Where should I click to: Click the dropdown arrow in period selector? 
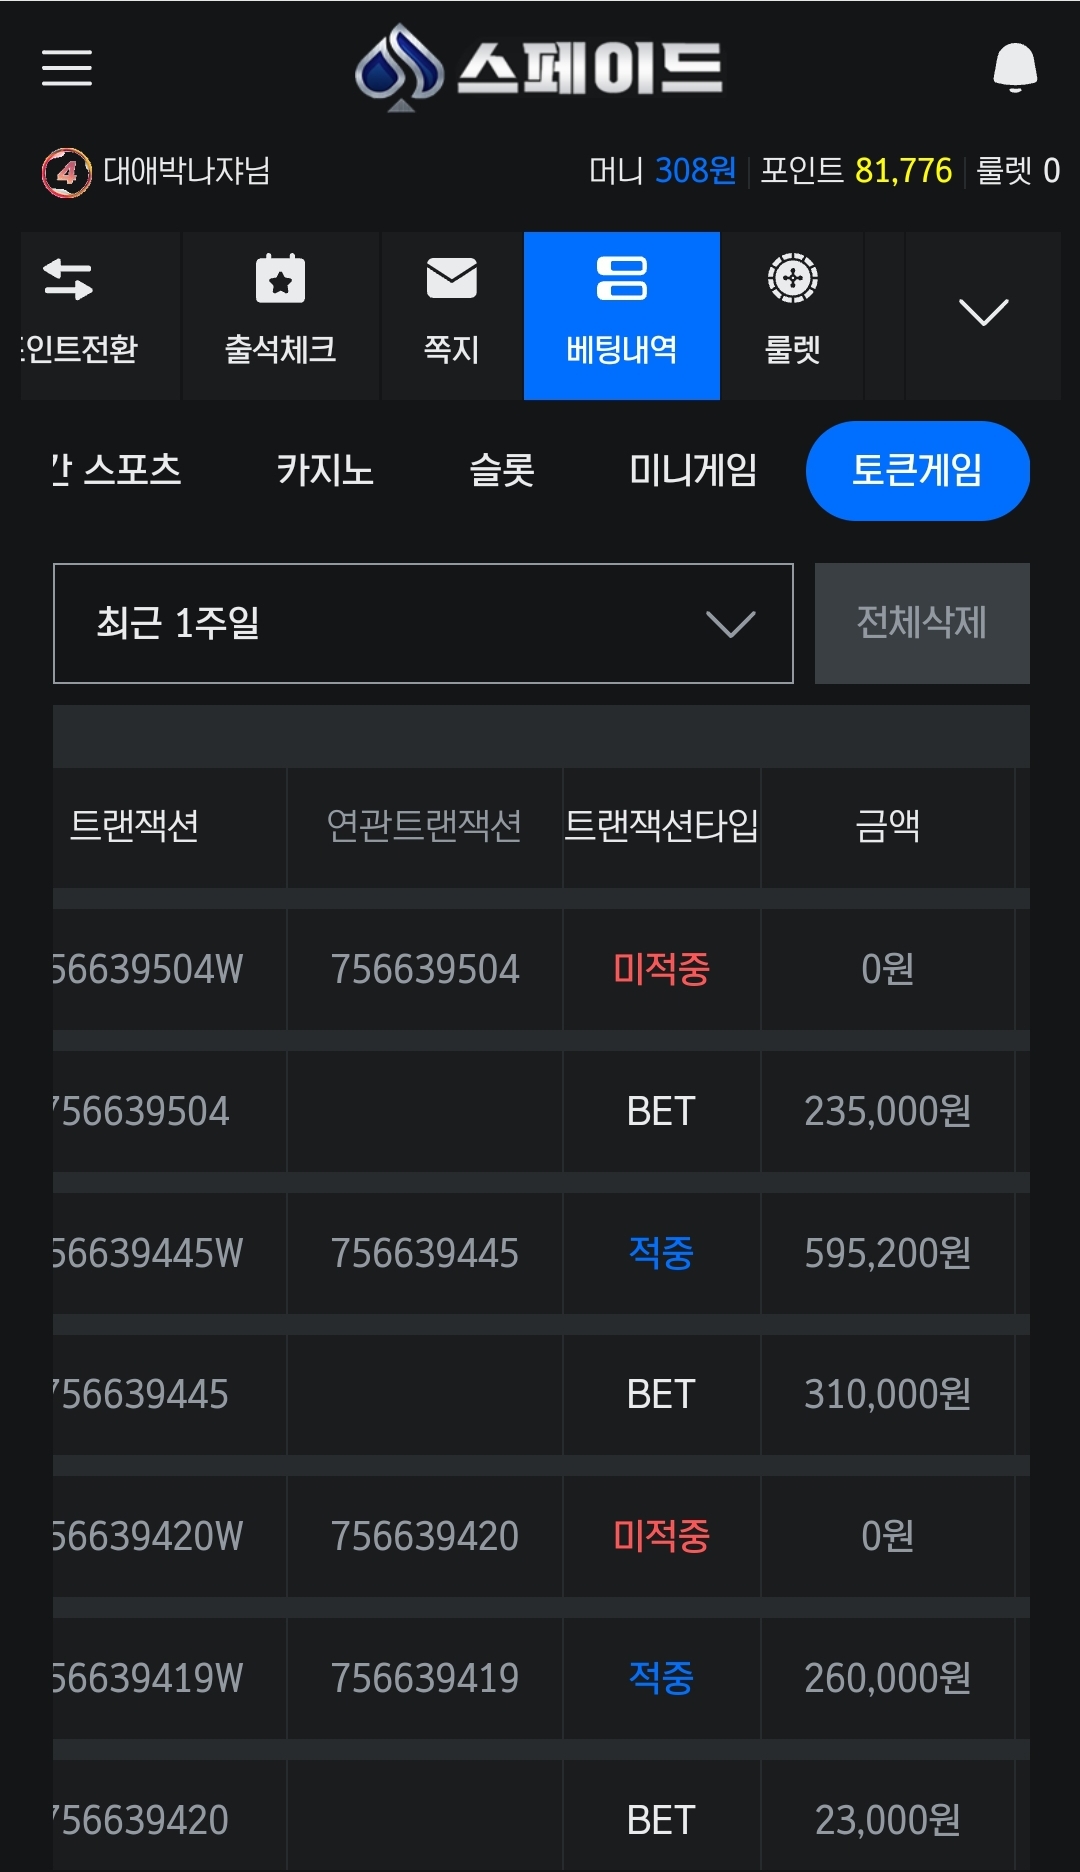pos(730,625)
